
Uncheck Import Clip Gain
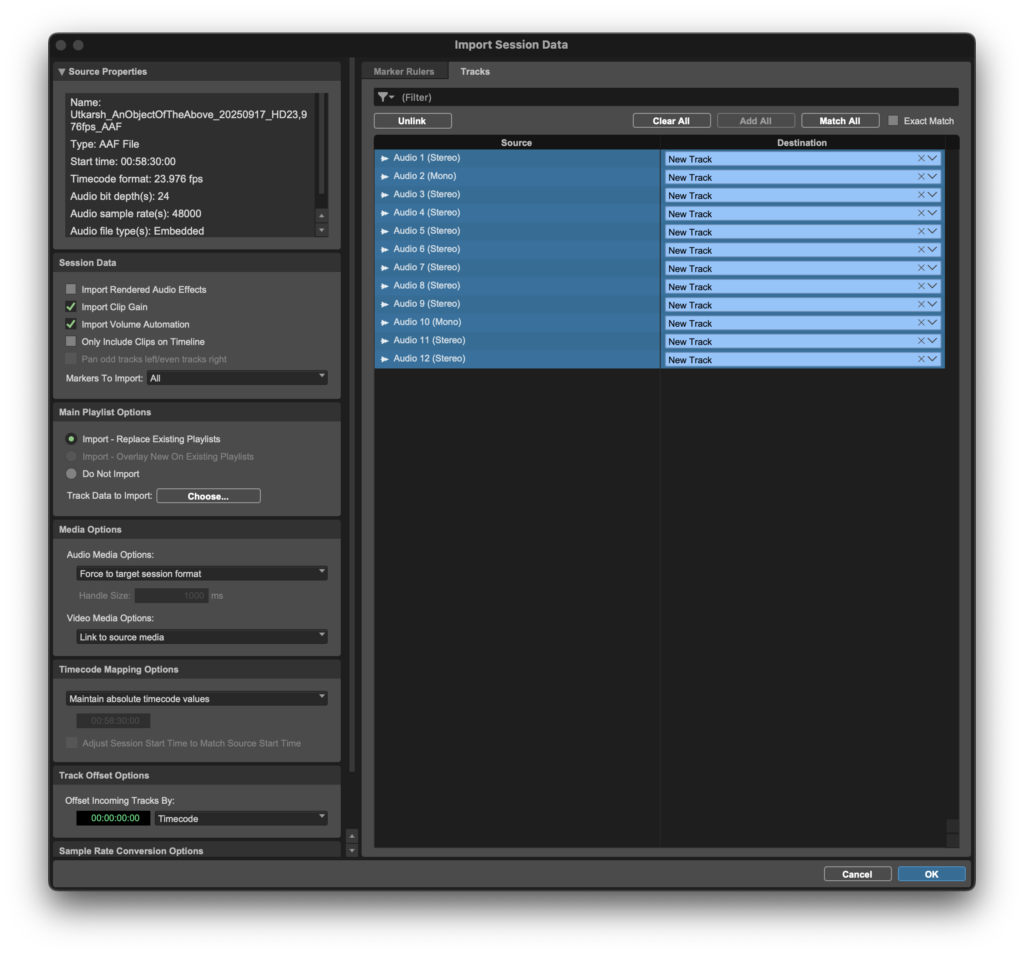(x=71, y=307)
